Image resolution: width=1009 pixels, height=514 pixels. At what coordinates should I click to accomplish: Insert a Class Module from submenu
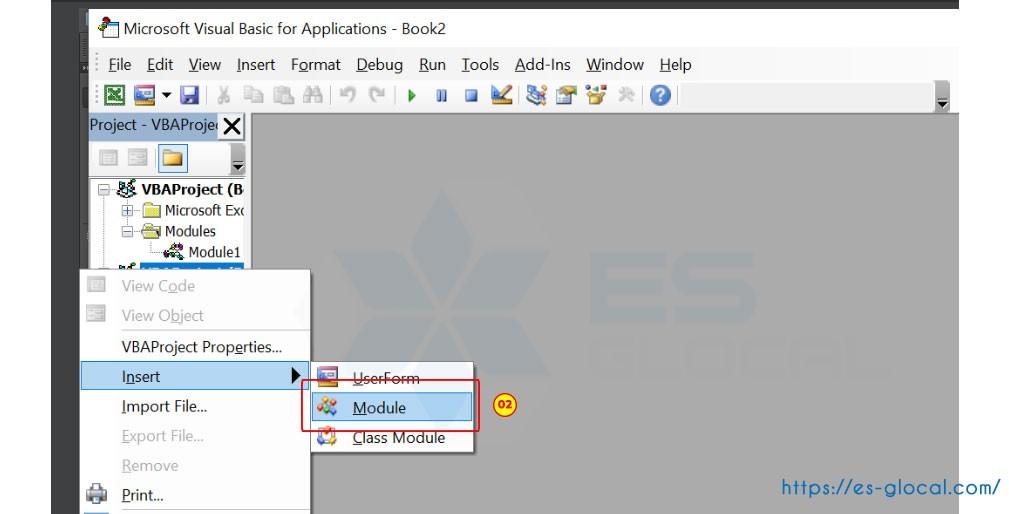[393, 438]
